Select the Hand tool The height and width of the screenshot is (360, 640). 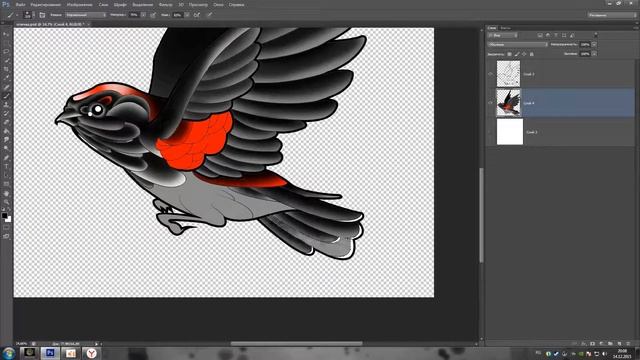click(x=6, y=193)
